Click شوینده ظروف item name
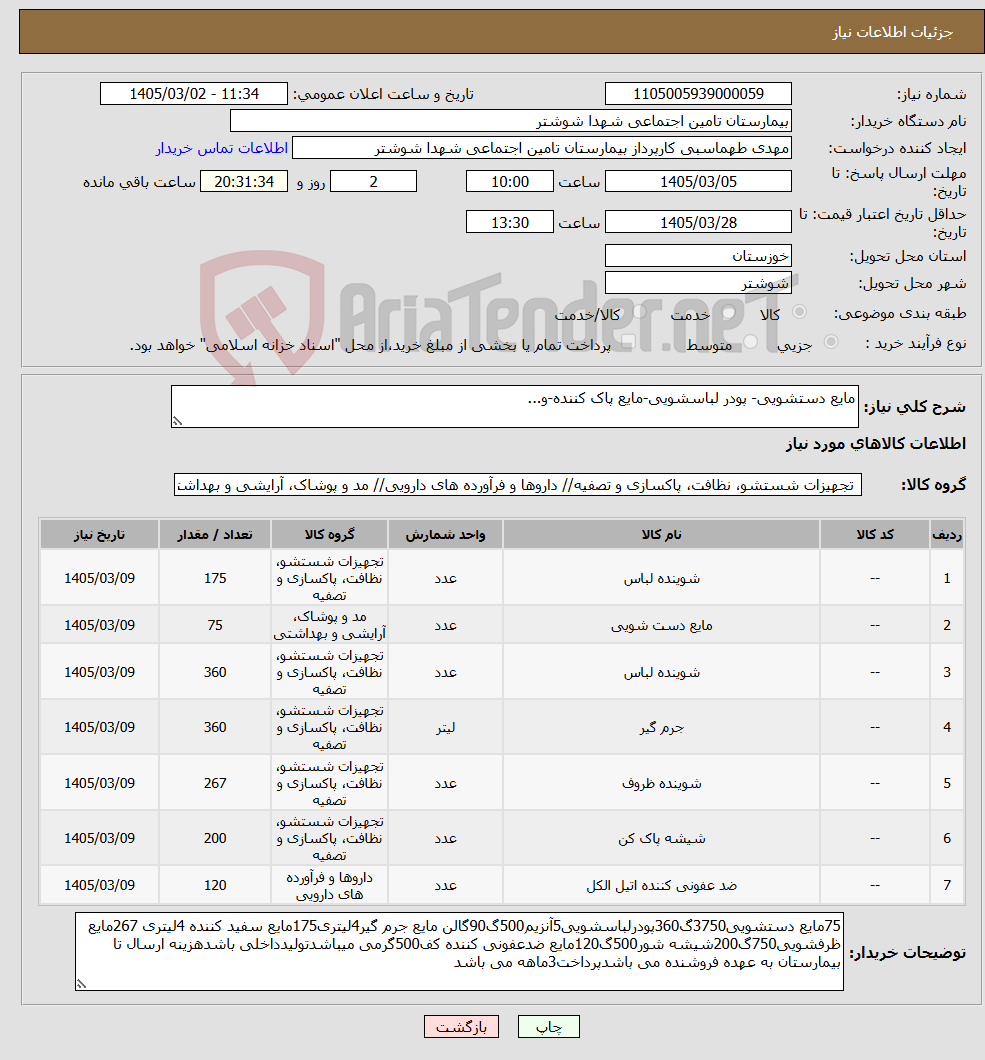Viewport: 985px width, 1060px height. click(x=661, y=783)
